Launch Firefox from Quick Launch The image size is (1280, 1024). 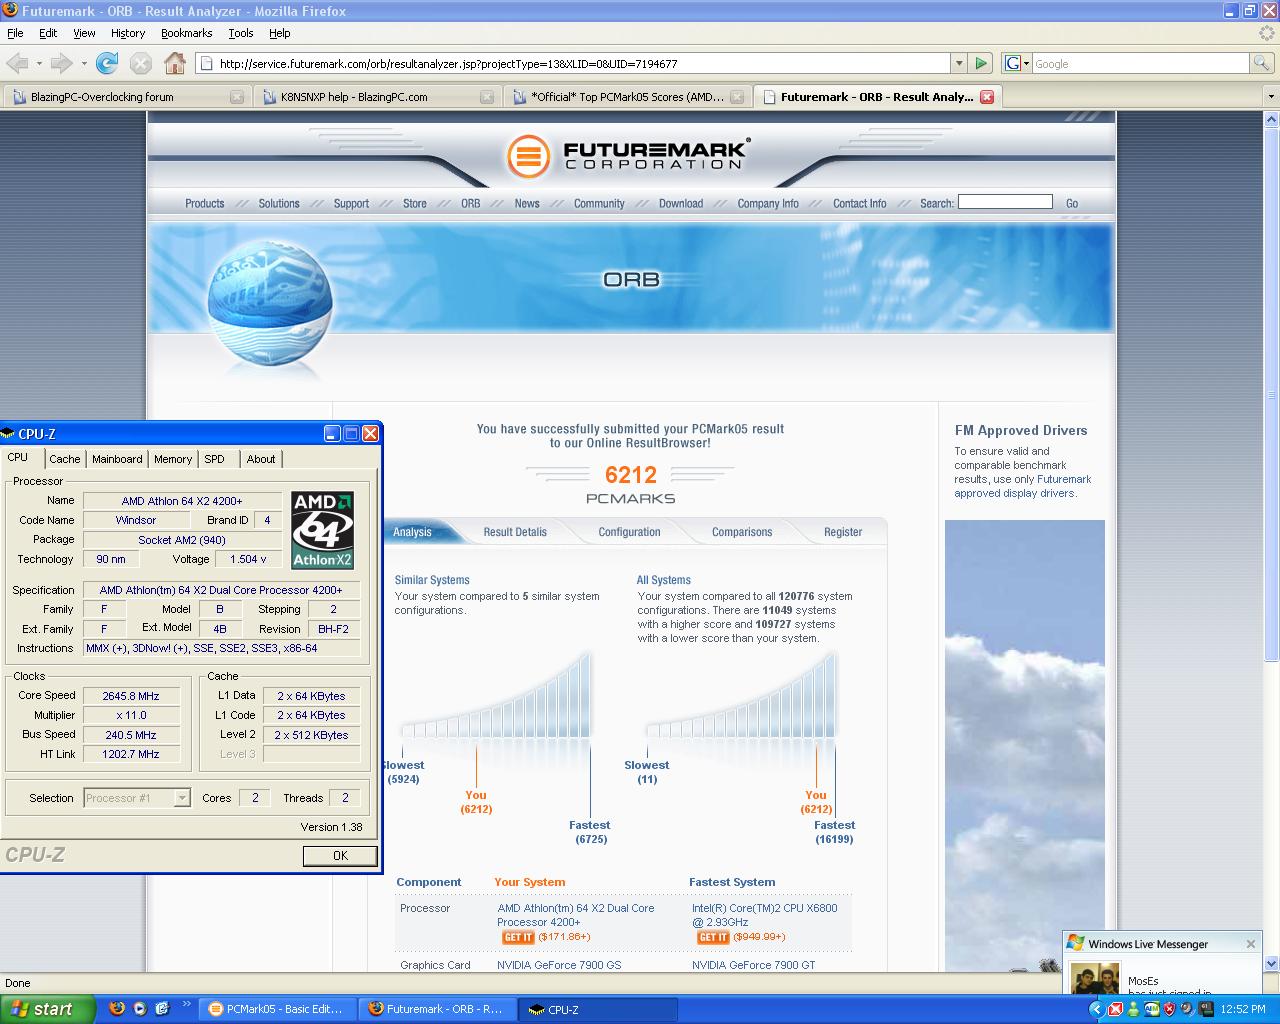tap(117, 1009)
